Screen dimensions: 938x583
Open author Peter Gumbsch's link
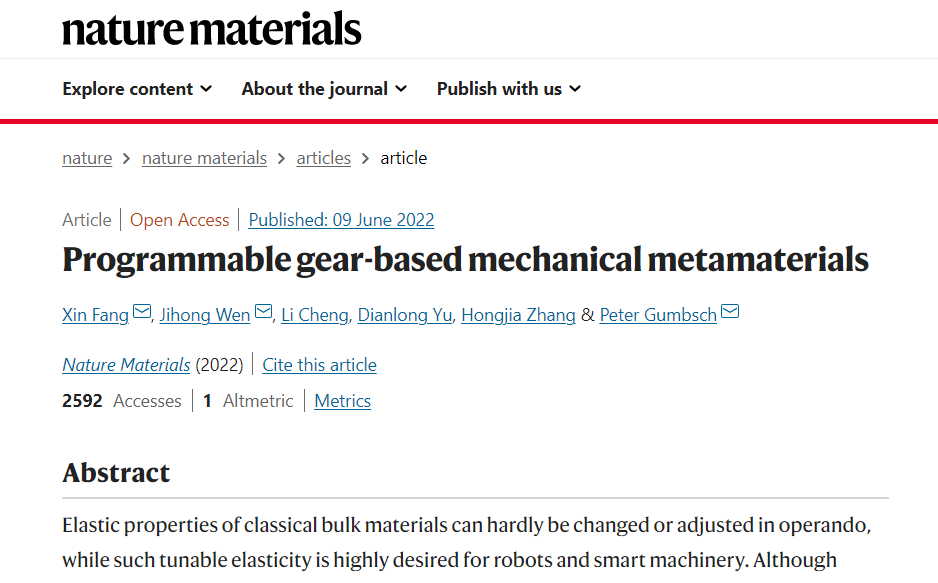tap(658, 315)
